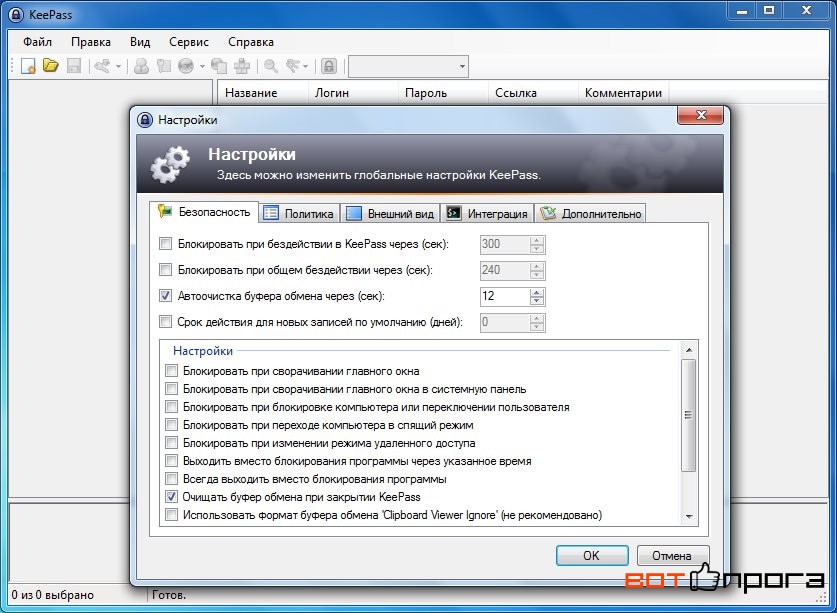Click the settings list scroll down arrow
Screen dimensions: 837x613
689,516
